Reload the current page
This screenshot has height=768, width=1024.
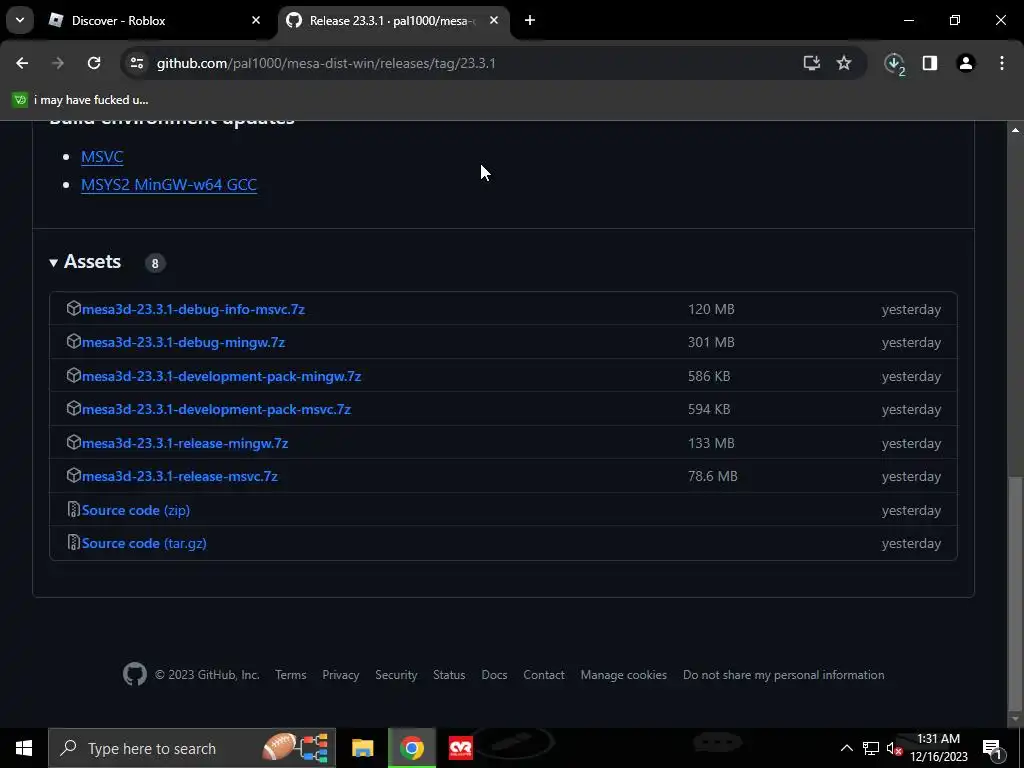pyautogui.click(x=94, y=63)
